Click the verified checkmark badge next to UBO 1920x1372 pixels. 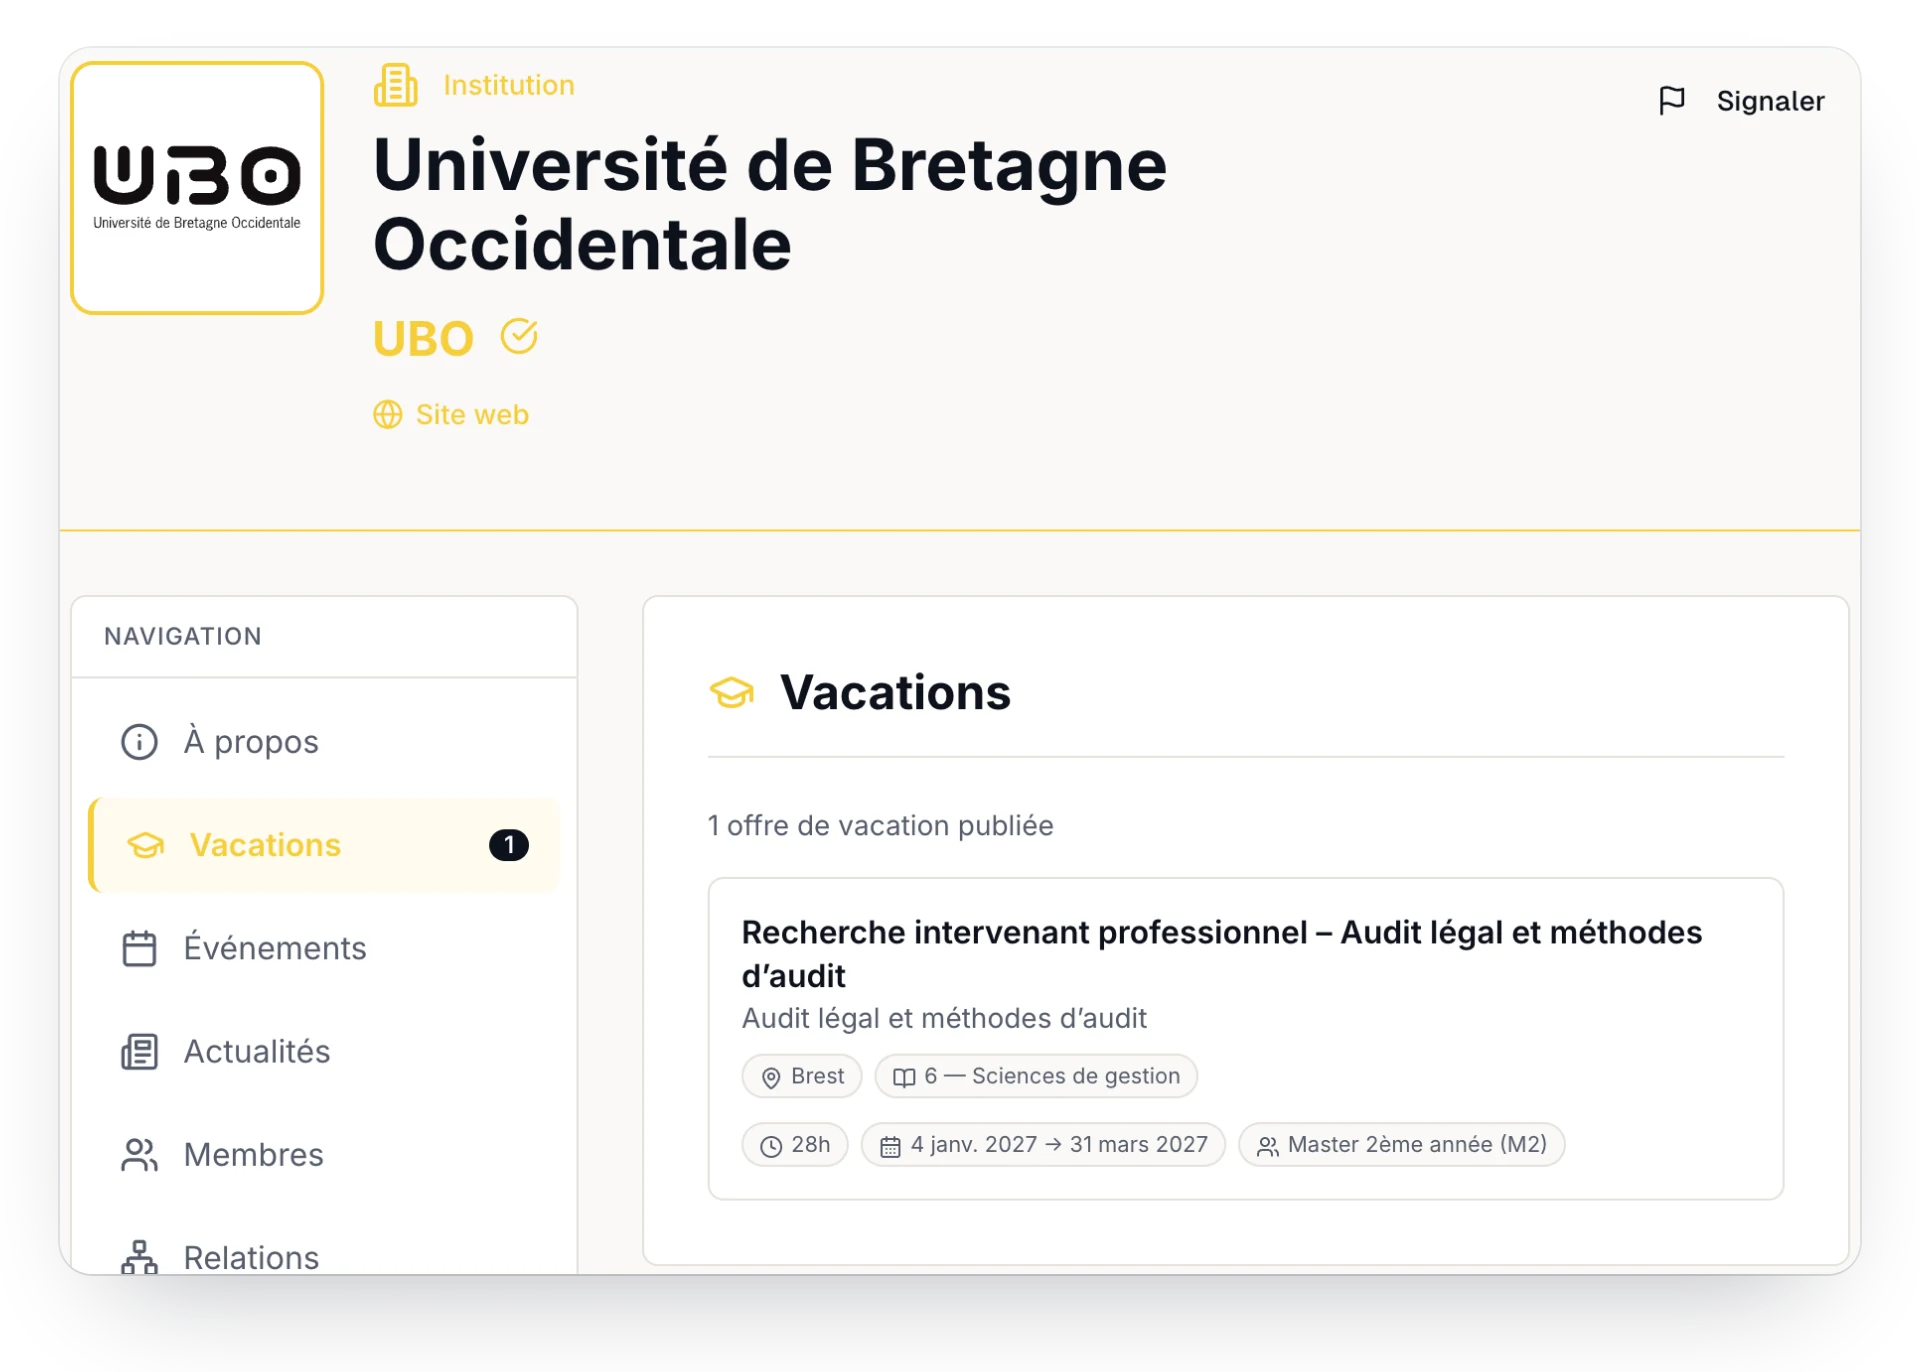519,337
